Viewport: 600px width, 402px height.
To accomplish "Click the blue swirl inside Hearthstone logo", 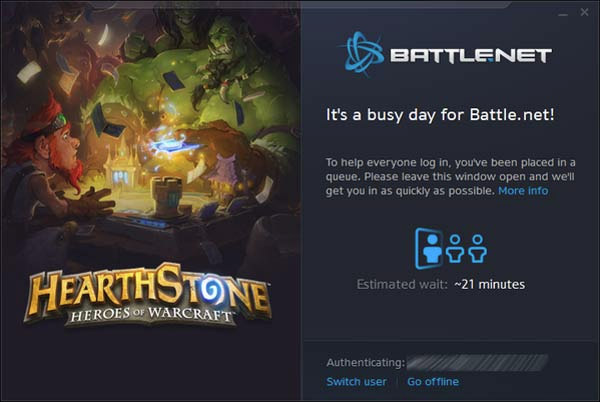I will [x=209, y=290].
